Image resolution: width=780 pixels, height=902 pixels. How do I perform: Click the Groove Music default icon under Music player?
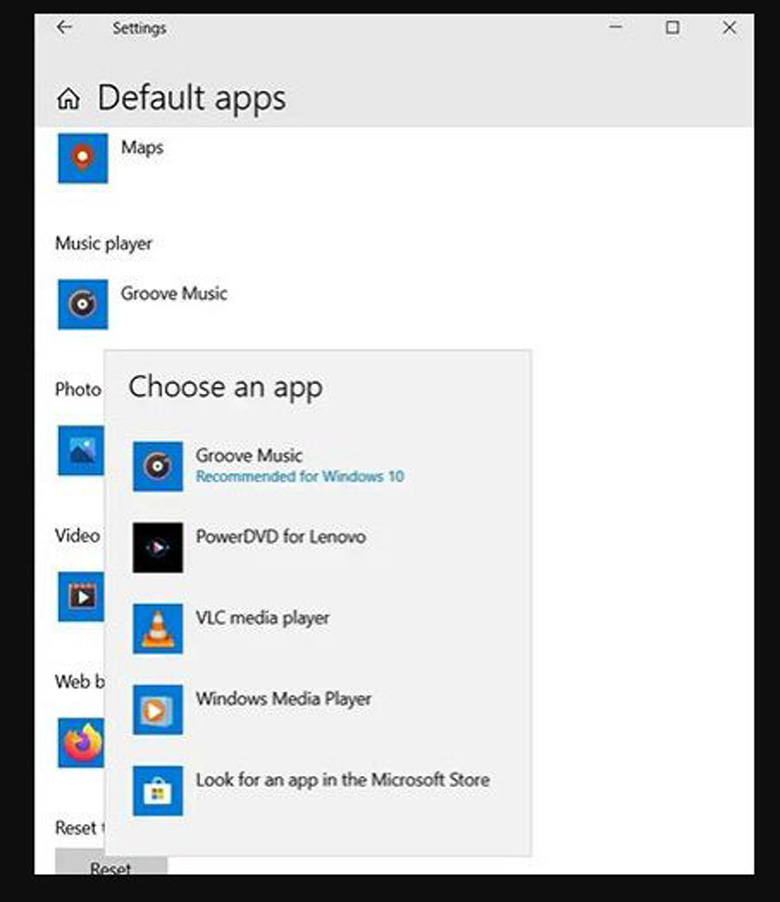(x=83, y=304)
